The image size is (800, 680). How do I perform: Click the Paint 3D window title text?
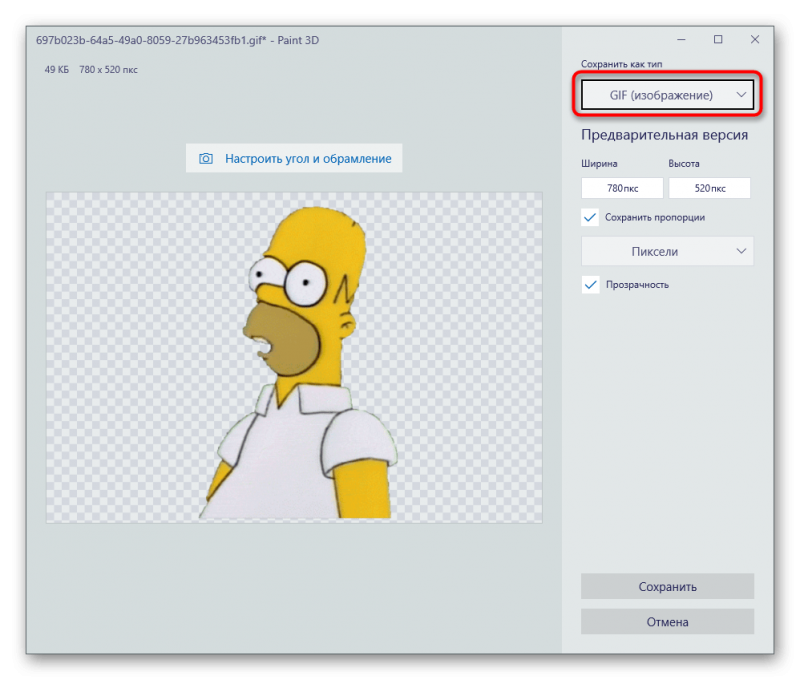point(177,40)
